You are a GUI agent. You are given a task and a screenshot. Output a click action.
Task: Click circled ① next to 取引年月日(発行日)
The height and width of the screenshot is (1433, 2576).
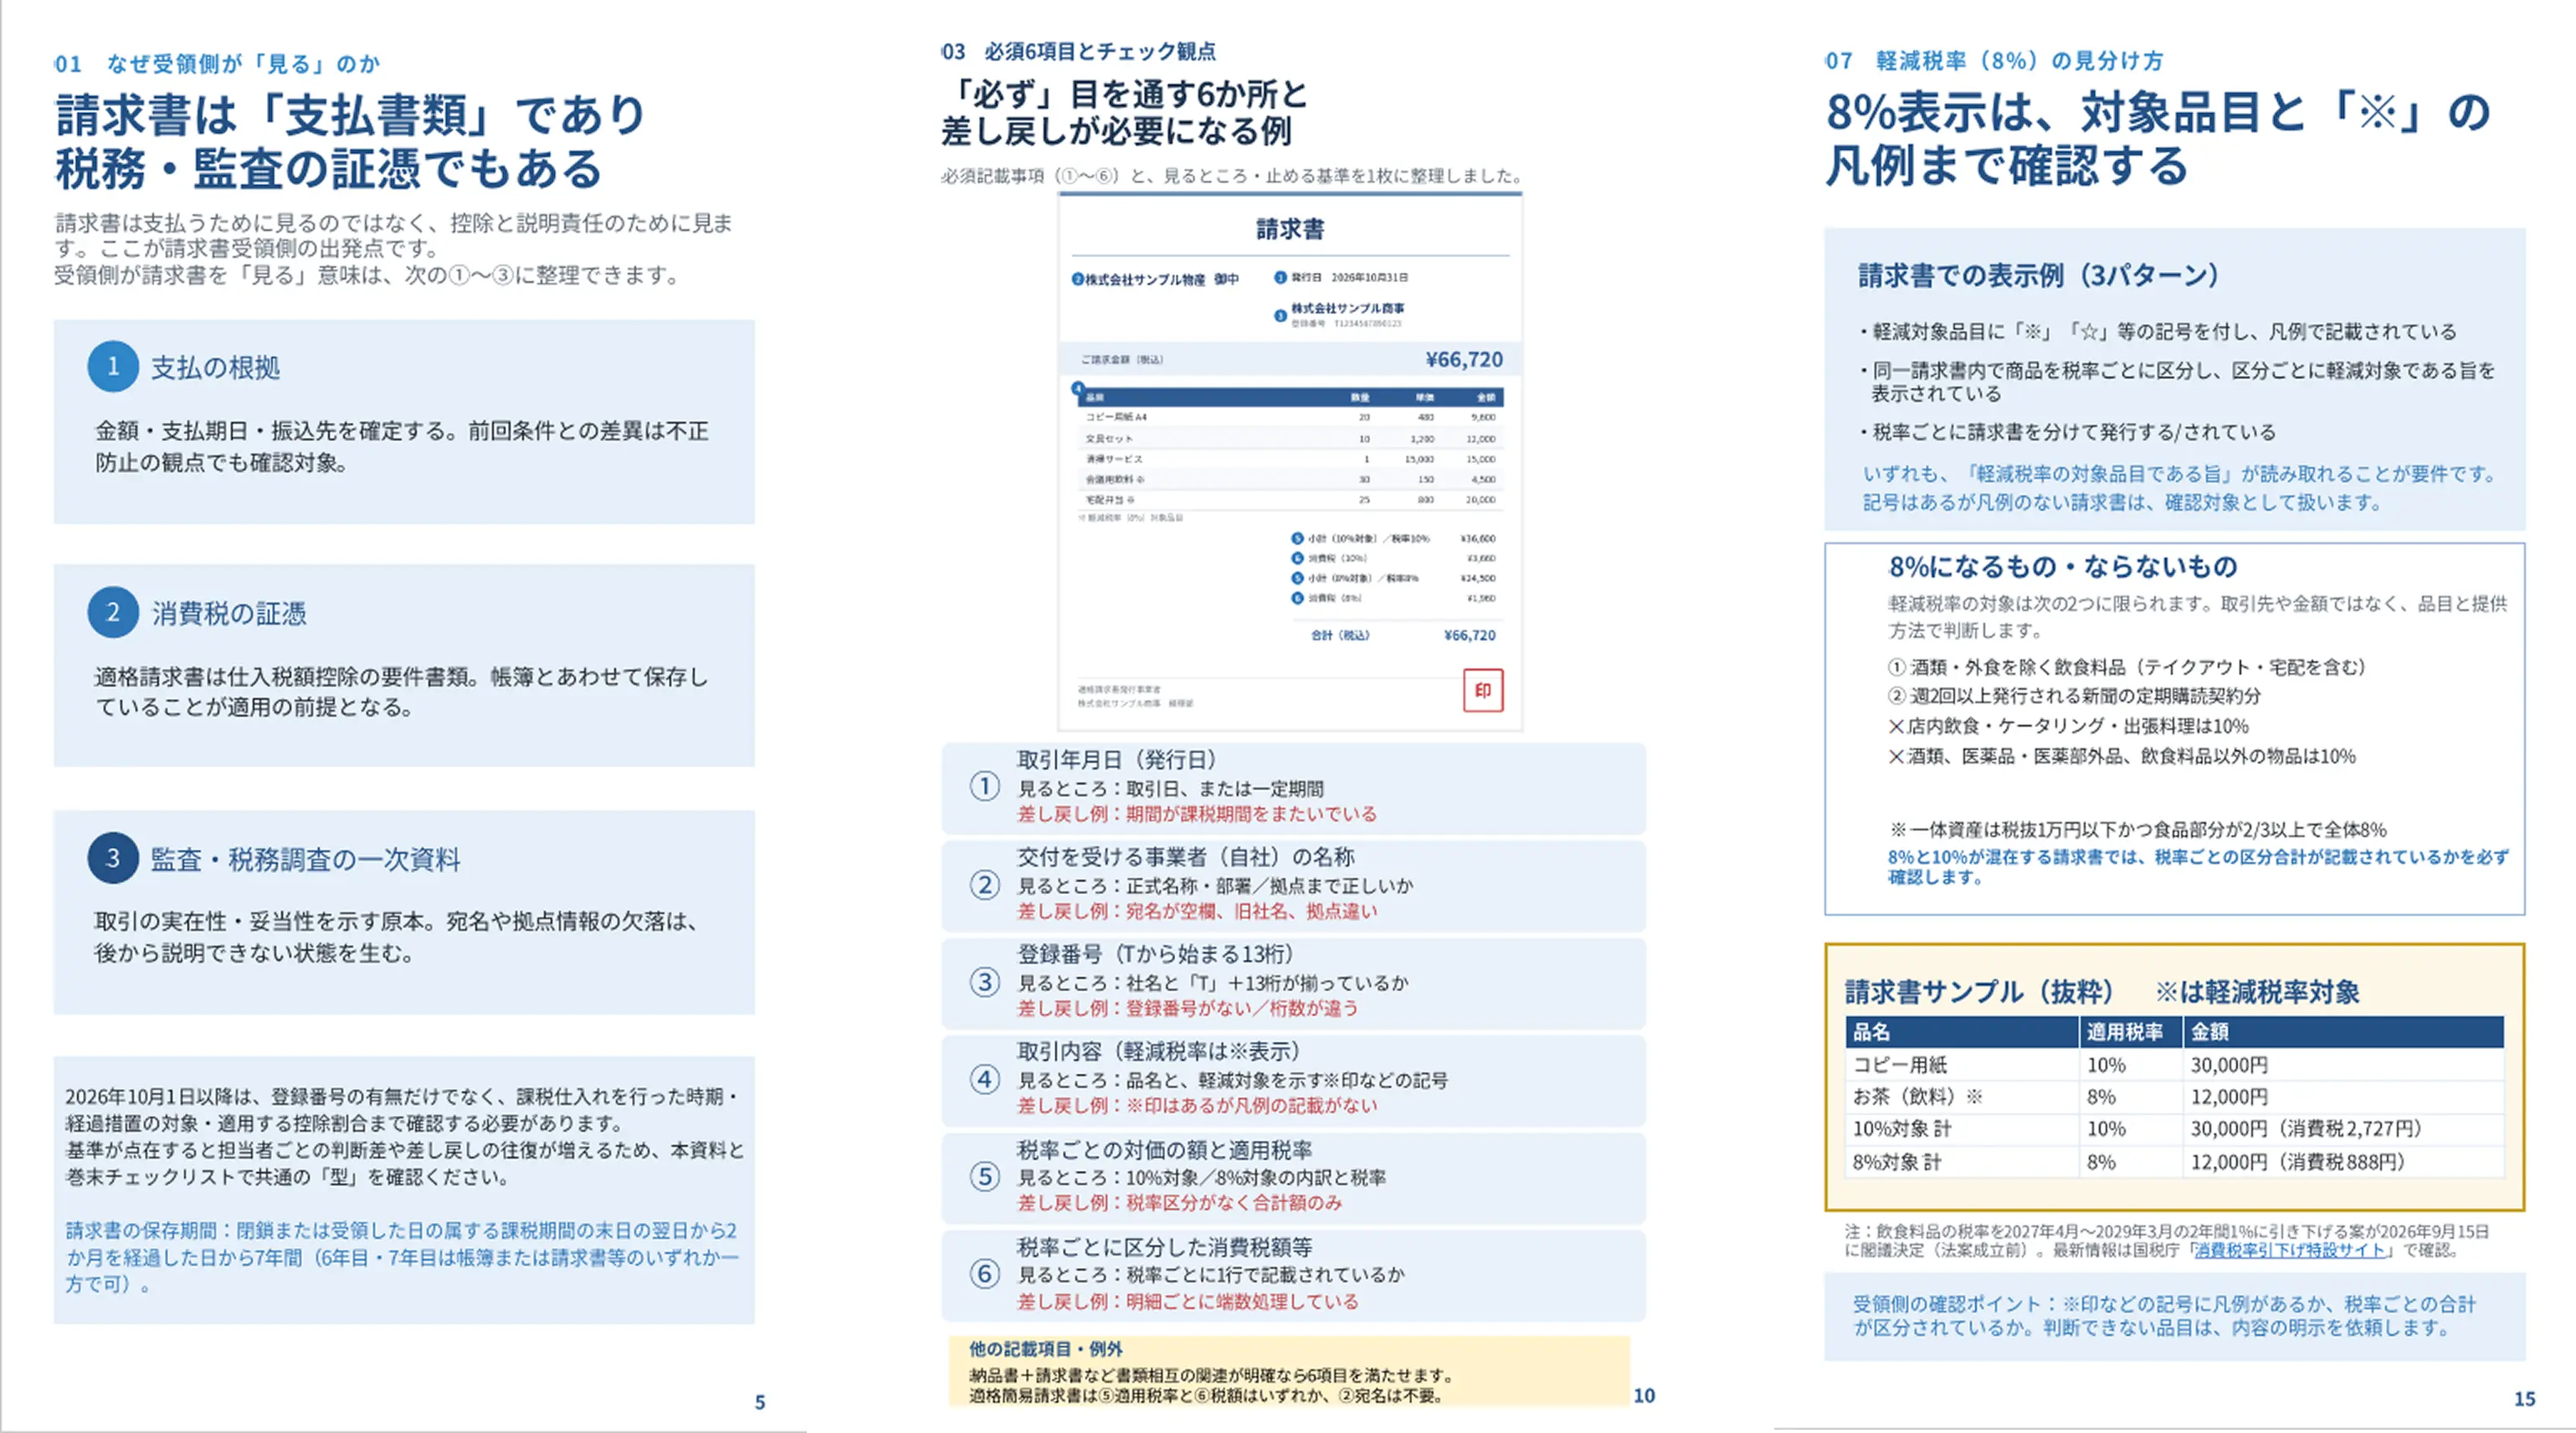point(985,787)
